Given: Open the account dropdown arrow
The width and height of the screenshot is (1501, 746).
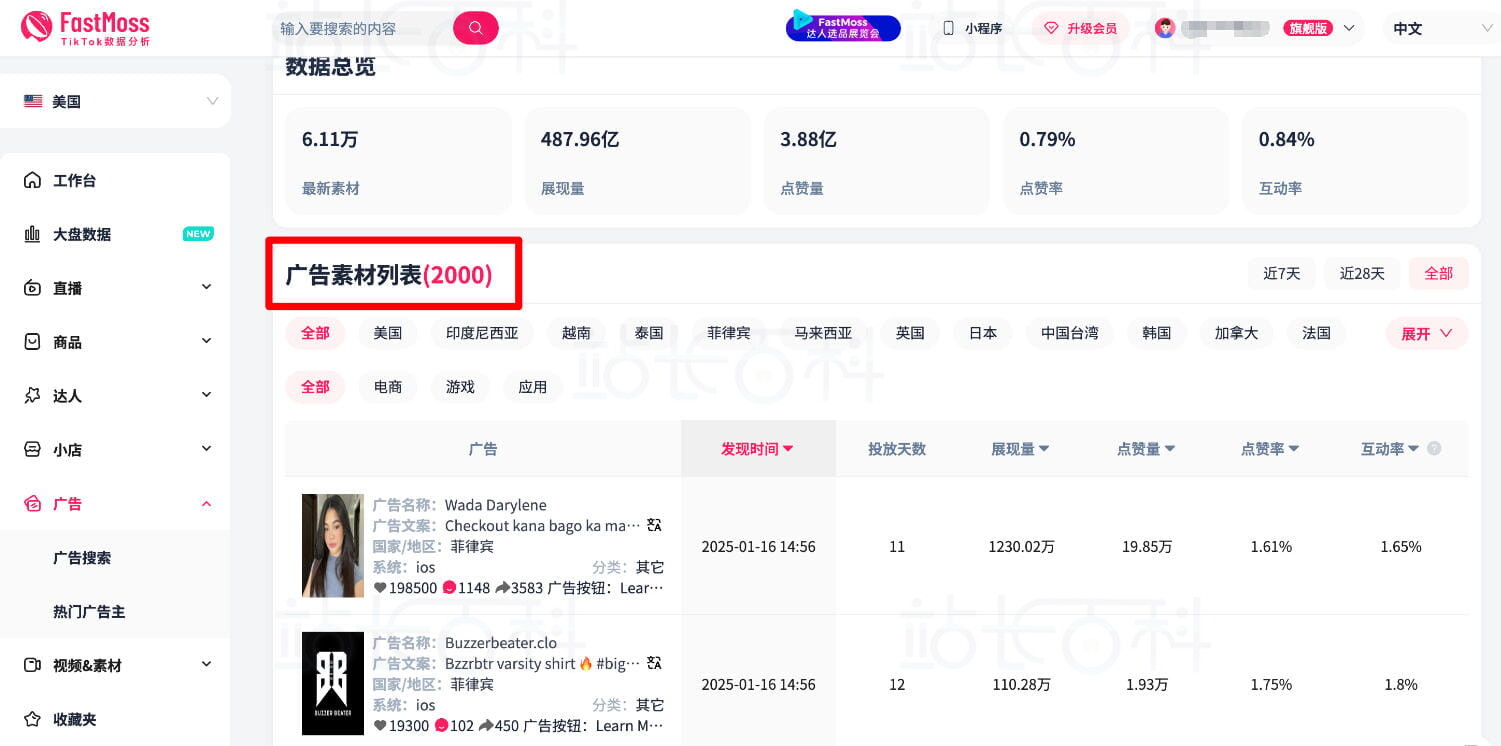Looking at the screenshot, I should pyautogui.click(x=1349, y=28).
